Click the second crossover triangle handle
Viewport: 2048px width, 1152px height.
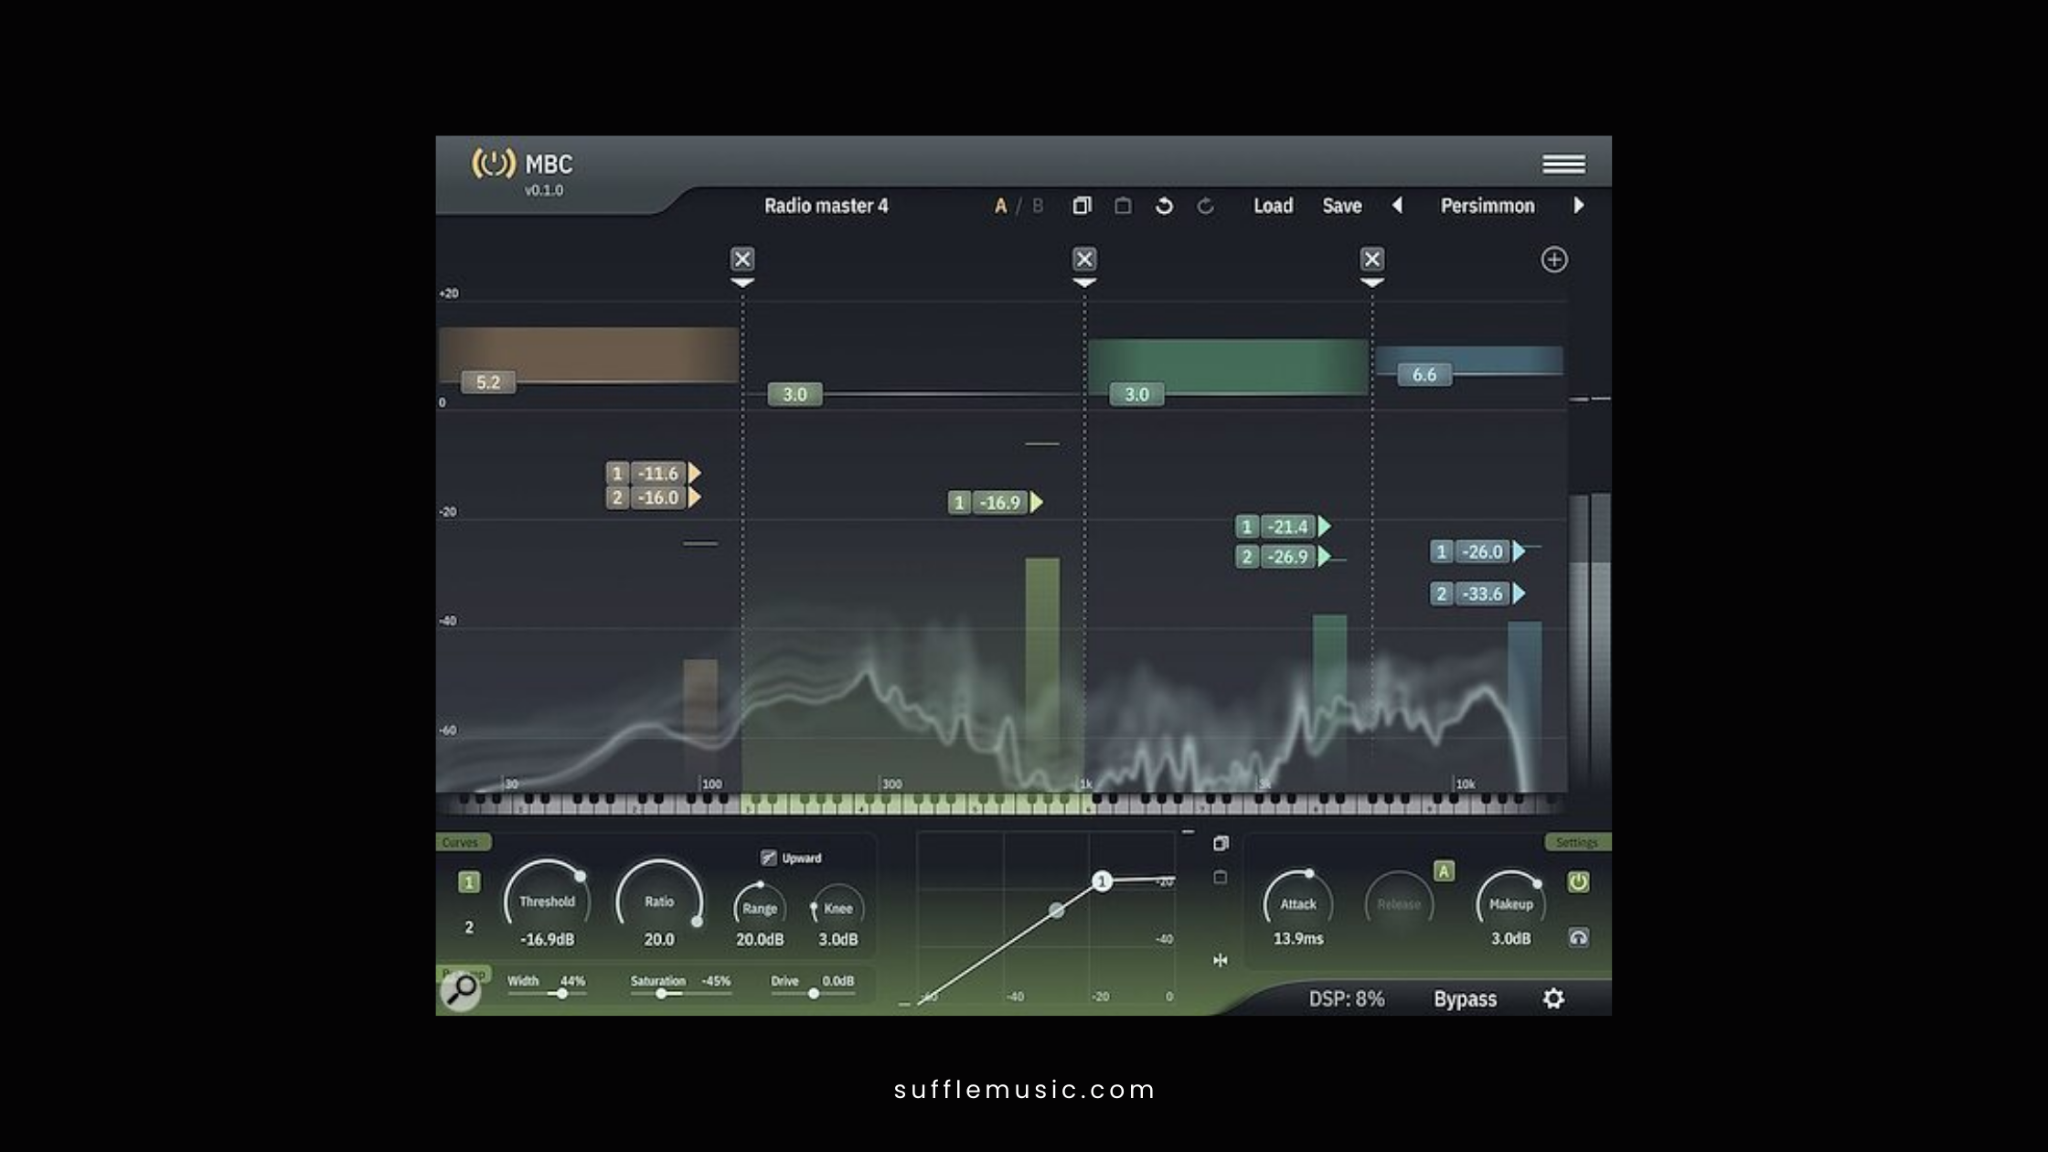pyautogui.click(x=1084, y=283)
